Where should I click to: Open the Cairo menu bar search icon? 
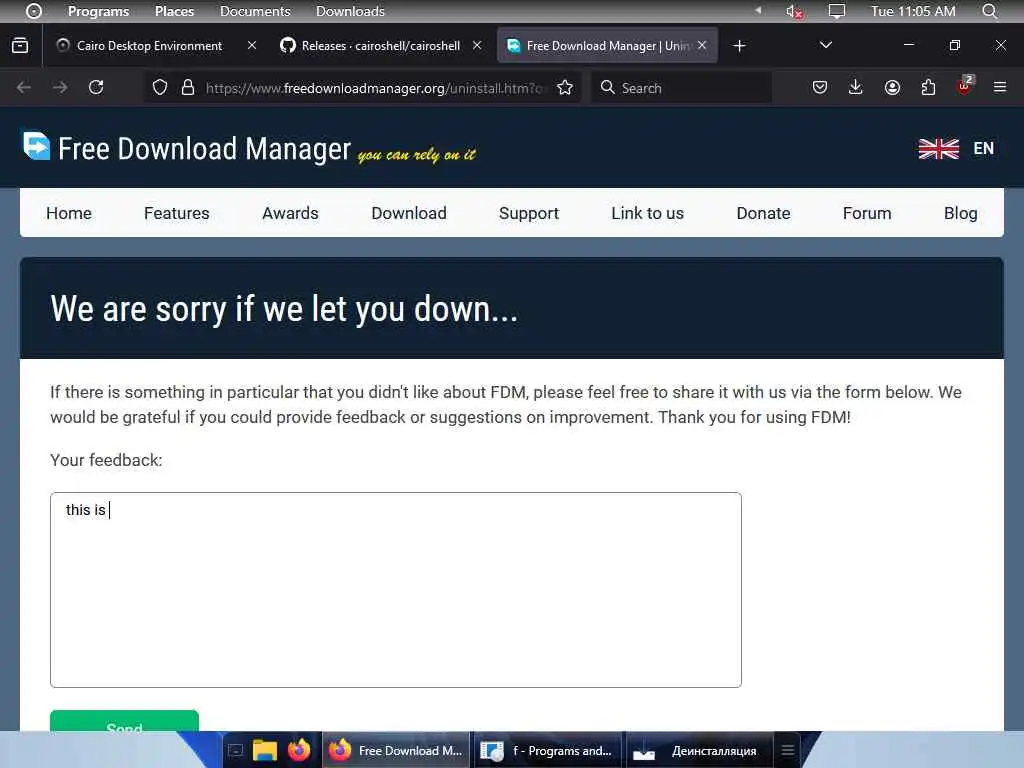click(989, 11)
